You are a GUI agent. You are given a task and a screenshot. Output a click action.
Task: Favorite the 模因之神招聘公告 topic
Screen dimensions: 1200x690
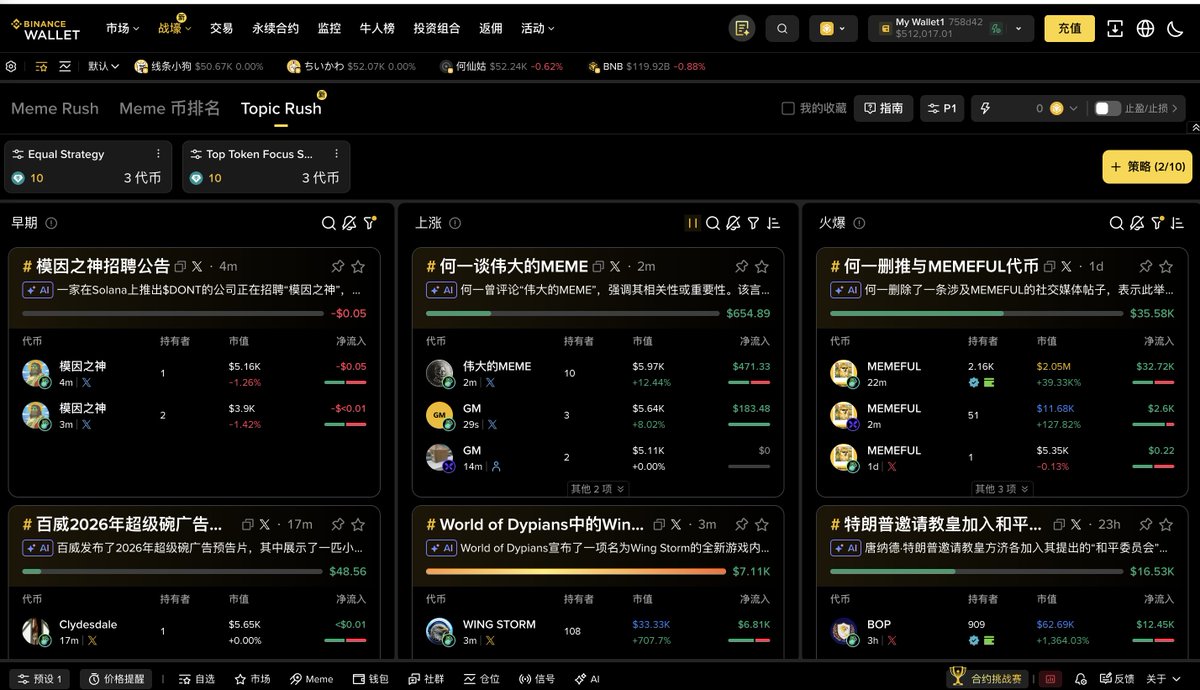[358, 266]
